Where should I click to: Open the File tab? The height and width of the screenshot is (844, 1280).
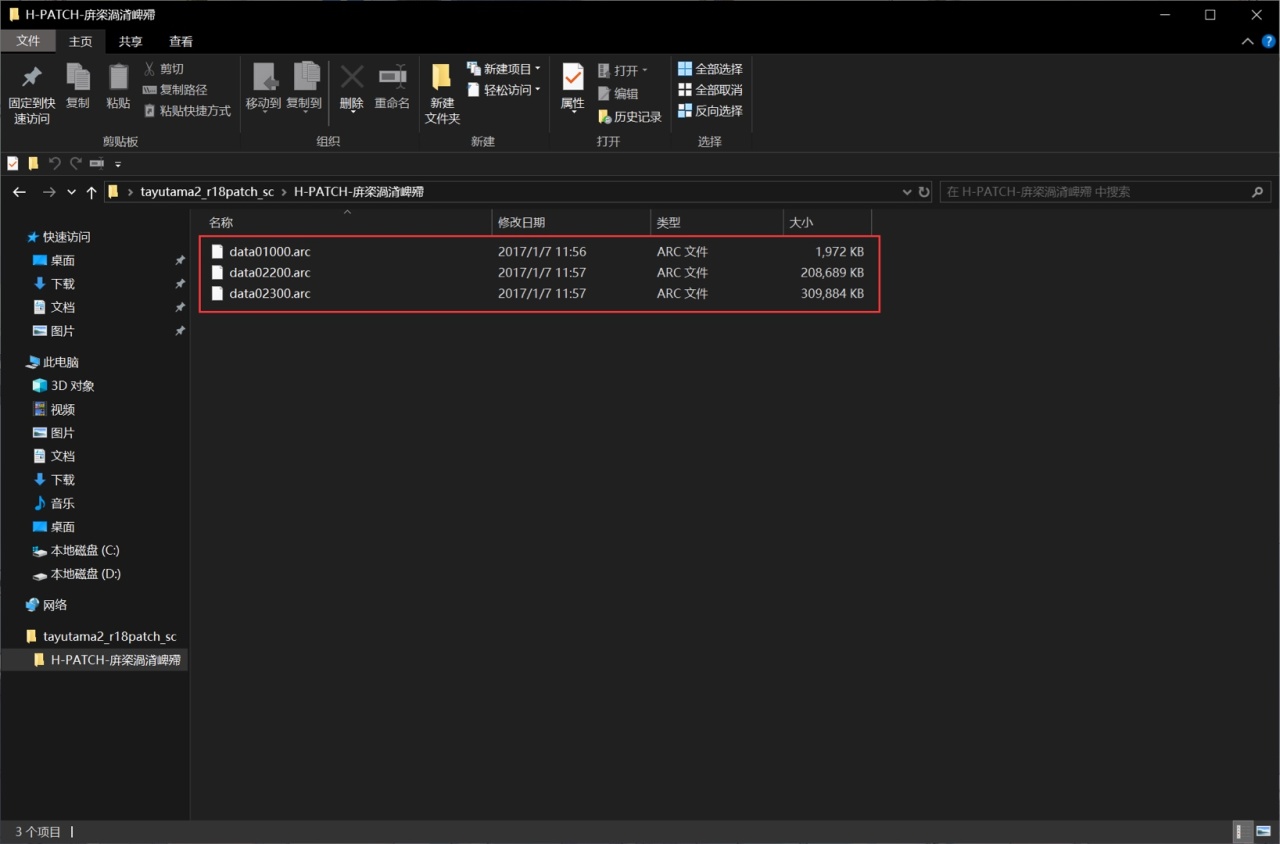click(28, 41)
